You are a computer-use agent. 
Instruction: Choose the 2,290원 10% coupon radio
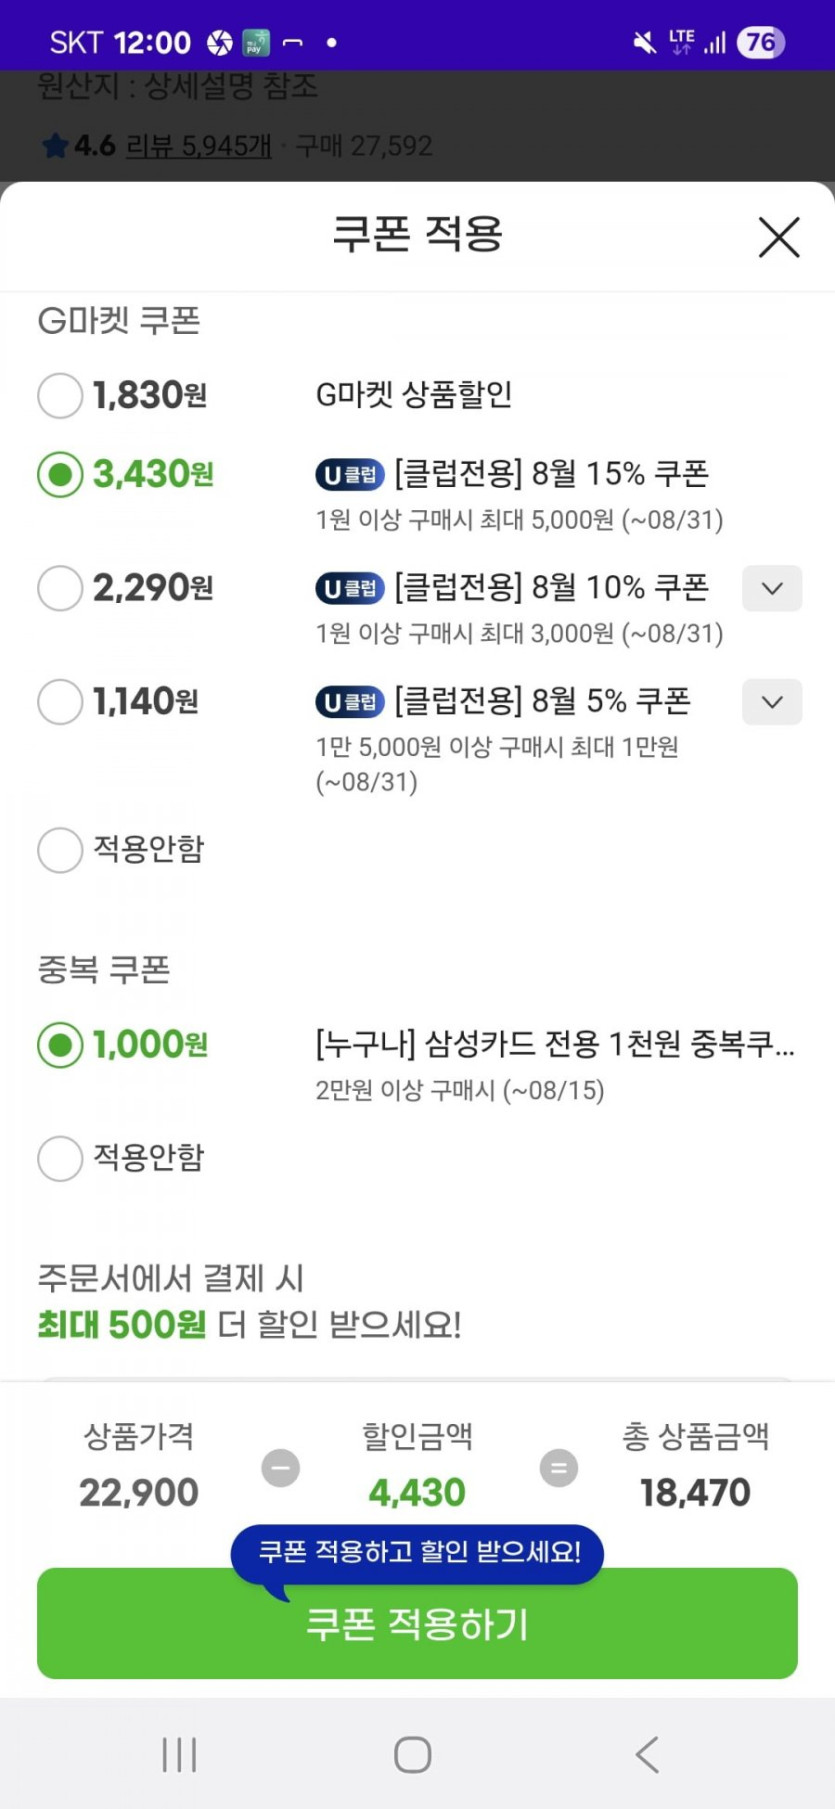pyautogui.click(x=60, y=588)
